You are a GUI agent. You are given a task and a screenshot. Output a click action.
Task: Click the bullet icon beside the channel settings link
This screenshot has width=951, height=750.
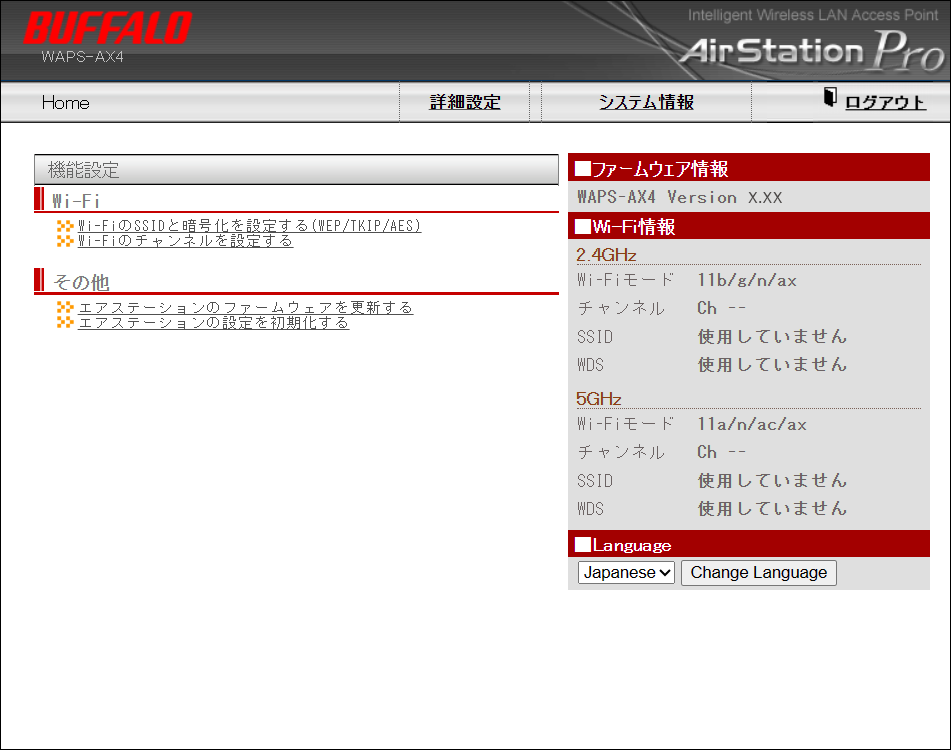pos(64,240)
